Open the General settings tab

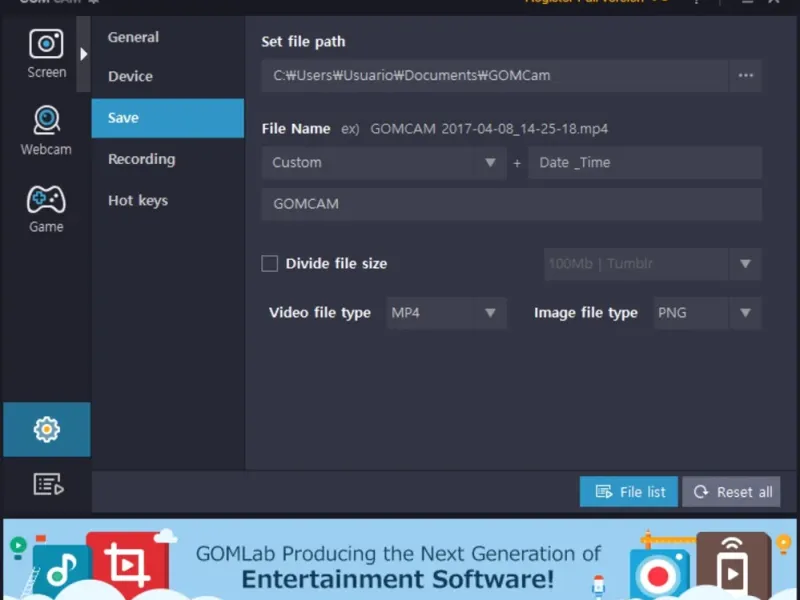pos(133,37)
